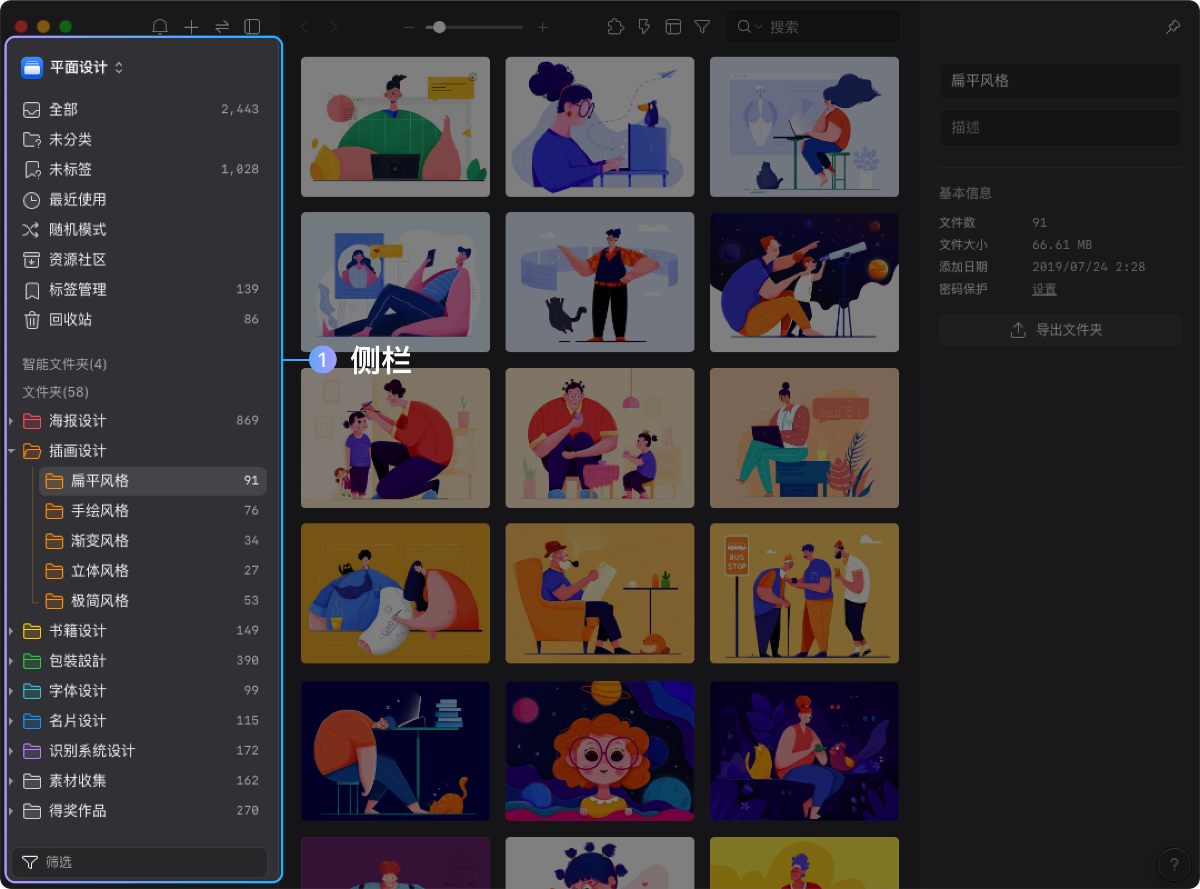Click the shuffle icon for 随机模式
This screenshot has height=889, width=1200.
[x=32, y=229]
